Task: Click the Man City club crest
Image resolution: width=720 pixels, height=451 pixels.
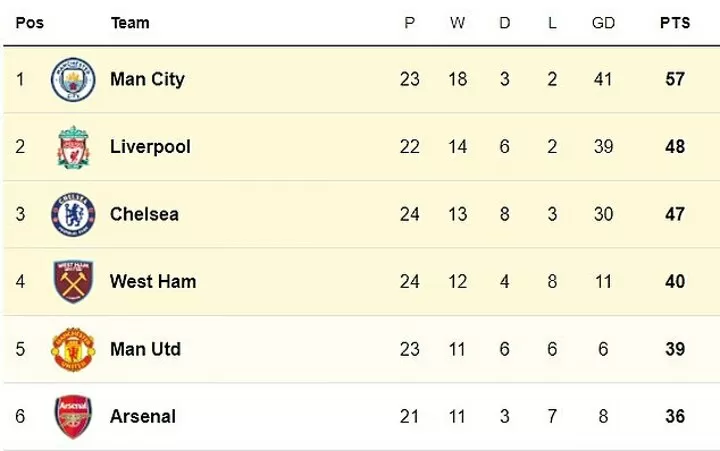Action: pyautogui.click(x=73, y=79)
